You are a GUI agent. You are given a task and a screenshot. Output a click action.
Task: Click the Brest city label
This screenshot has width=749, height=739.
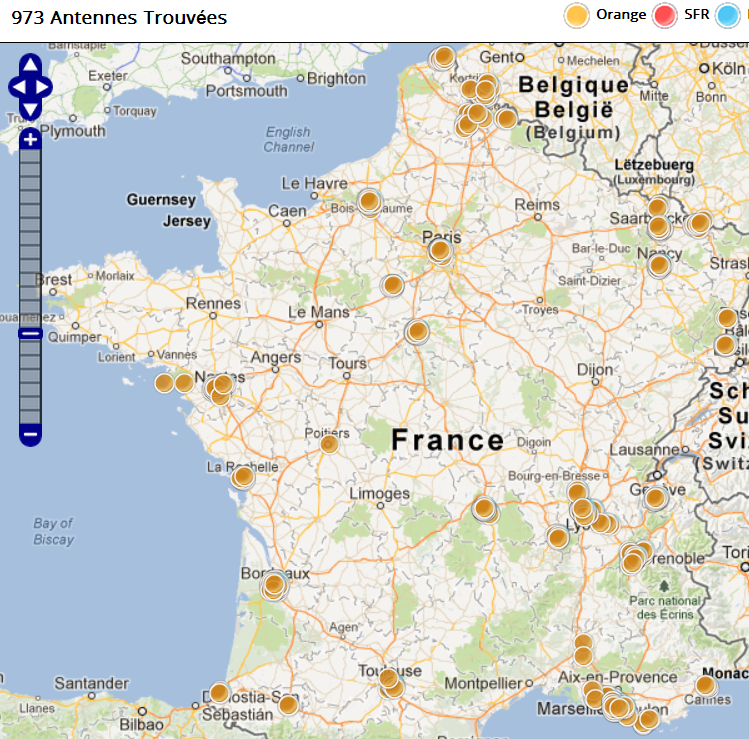[54, 279]
